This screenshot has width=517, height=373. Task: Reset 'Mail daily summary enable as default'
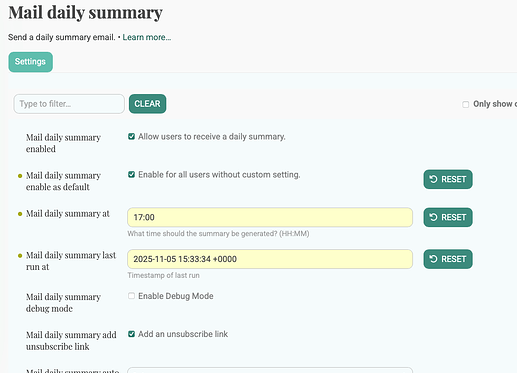coord(448,179)
